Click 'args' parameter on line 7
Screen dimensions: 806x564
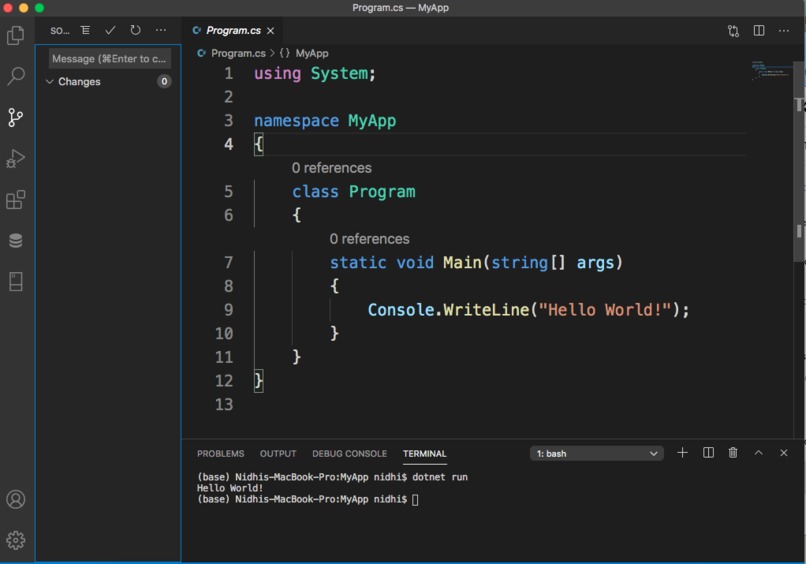(595, 262)
